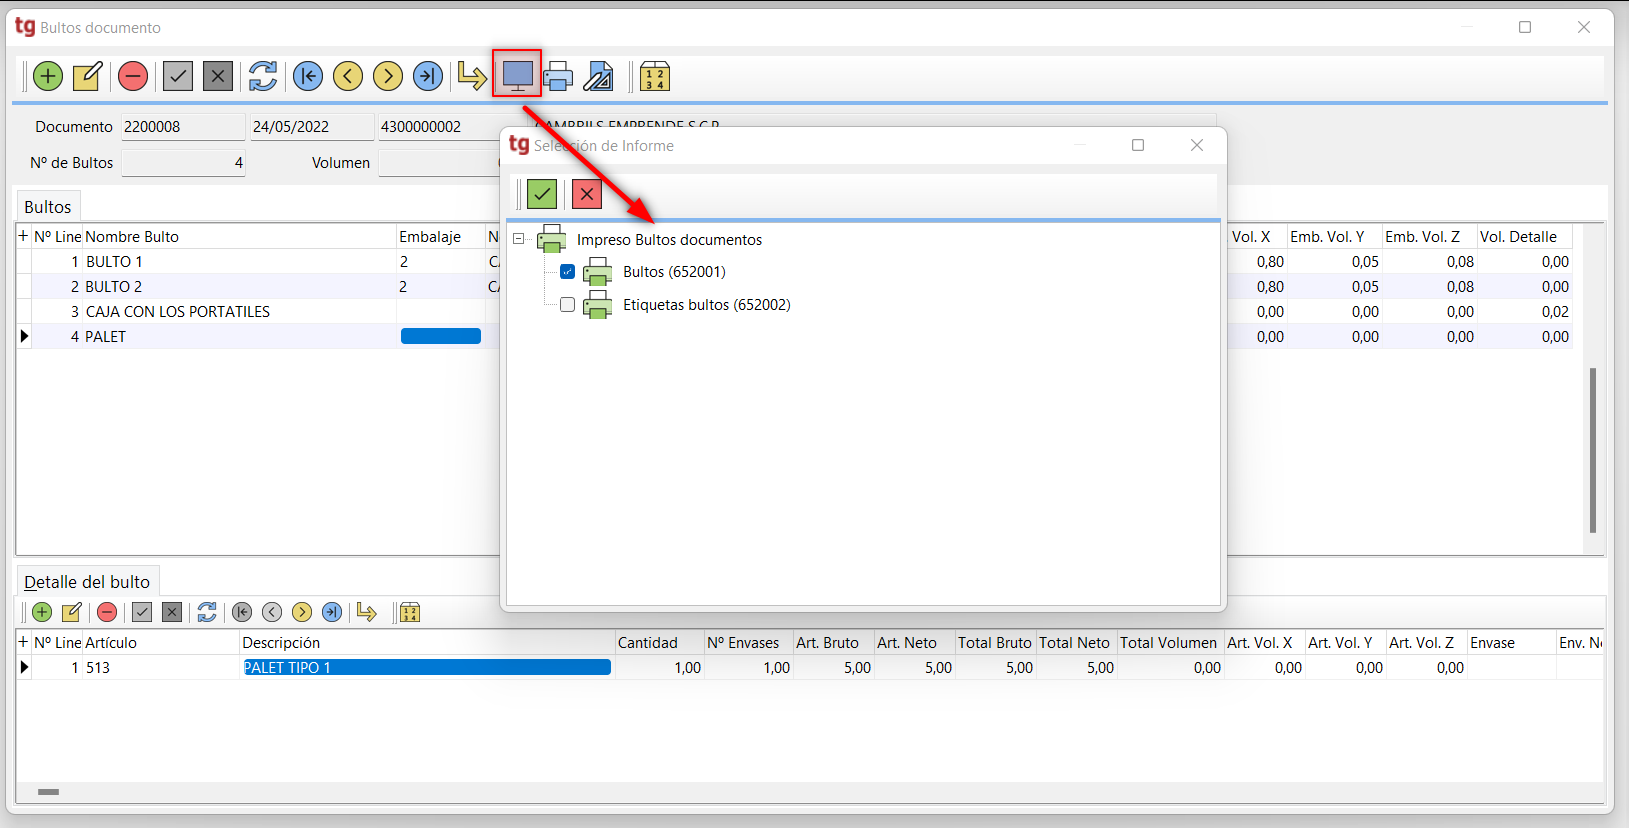Uncheck the Bultos (652001) report checkbox
The image size is (1629, 828).
tap(568, 272)
